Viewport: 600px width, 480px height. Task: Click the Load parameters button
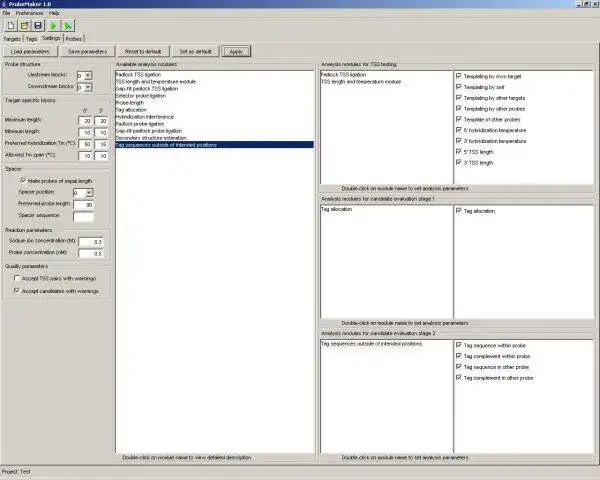coord(30,51)
